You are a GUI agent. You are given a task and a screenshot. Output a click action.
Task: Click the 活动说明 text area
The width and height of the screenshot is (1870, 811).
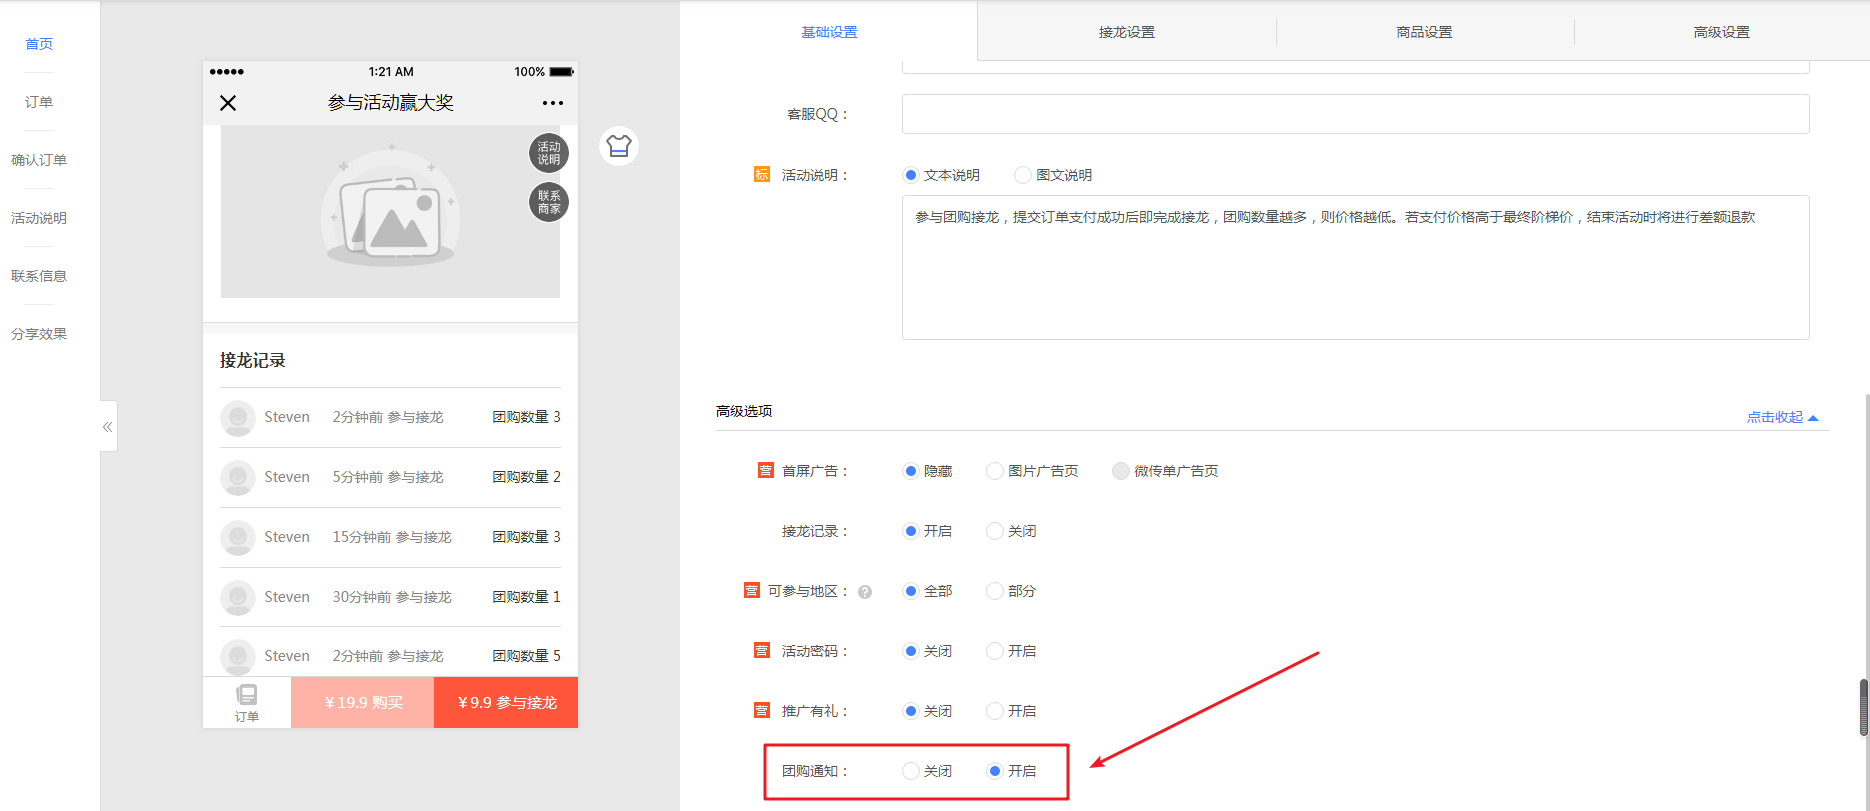point(1355,267)
